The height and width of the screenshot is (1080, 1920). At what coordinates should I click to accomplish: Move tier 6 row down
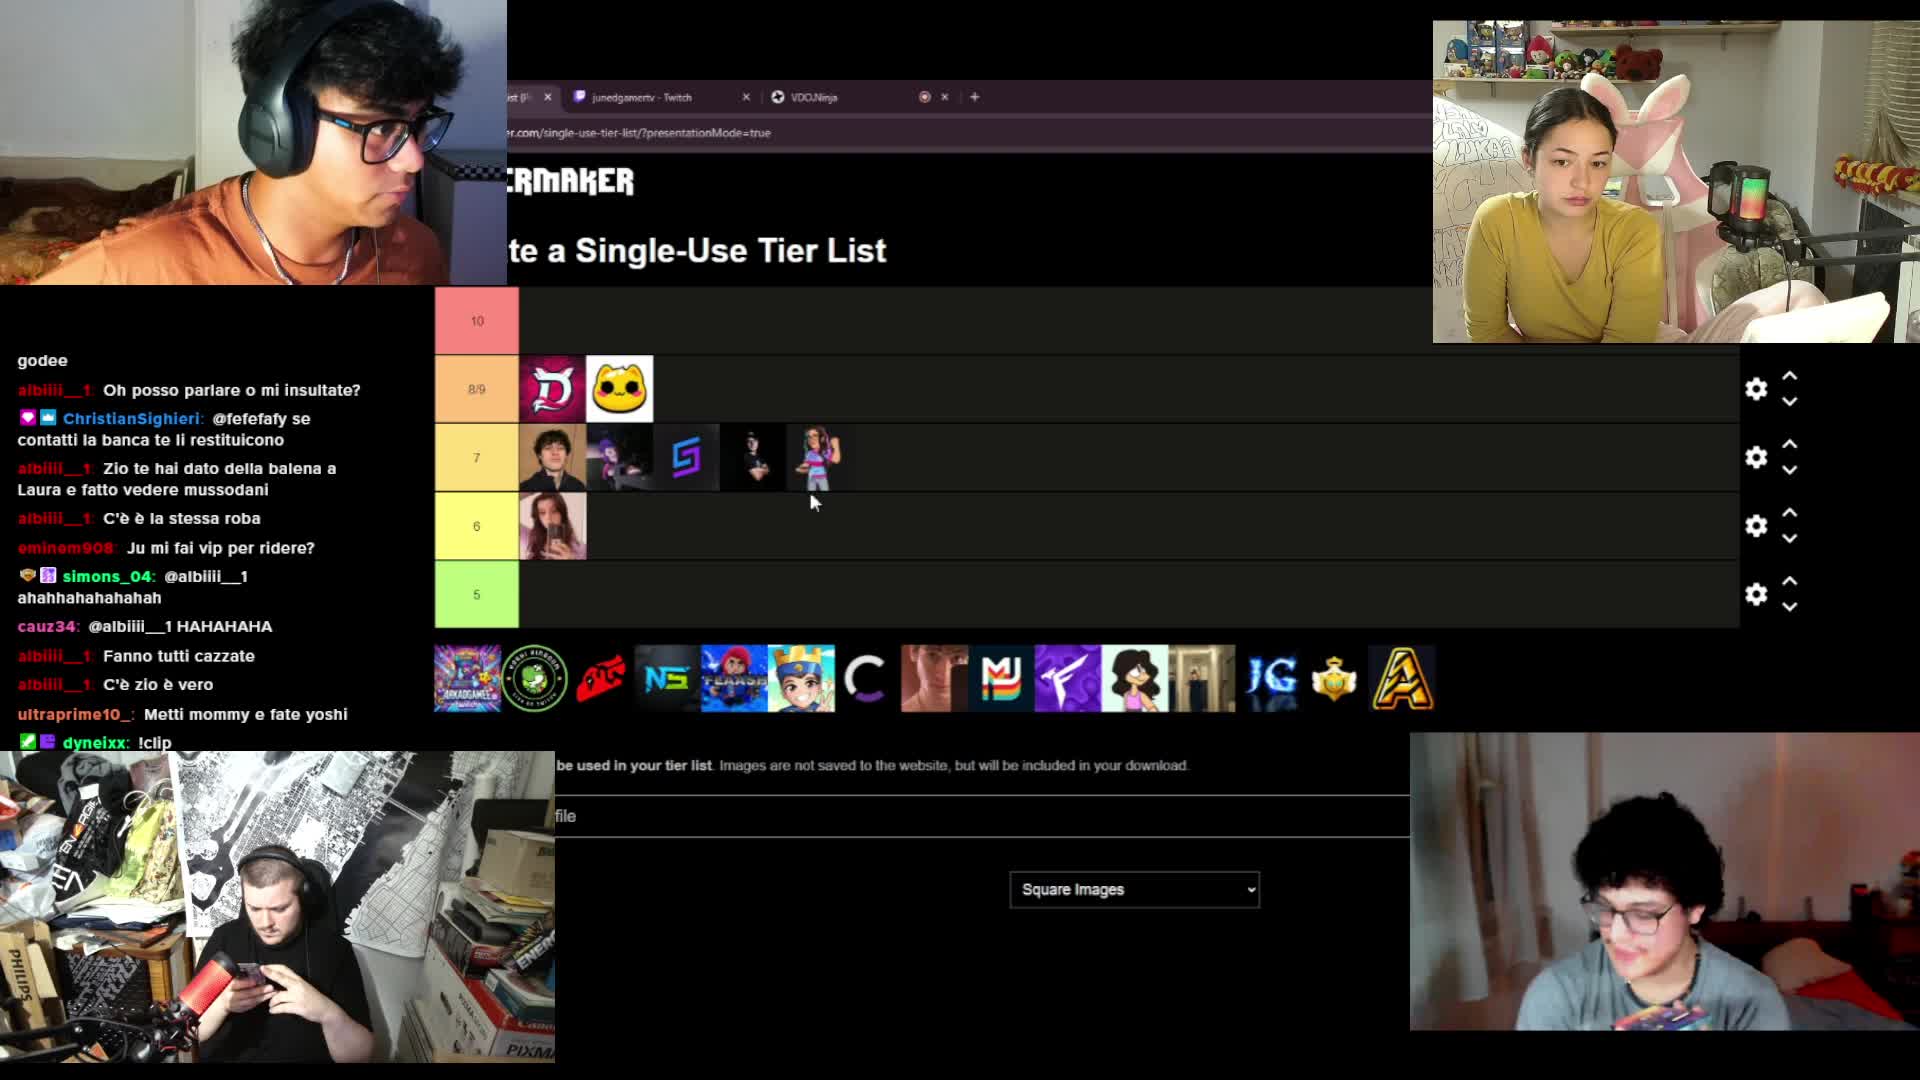1790,539
